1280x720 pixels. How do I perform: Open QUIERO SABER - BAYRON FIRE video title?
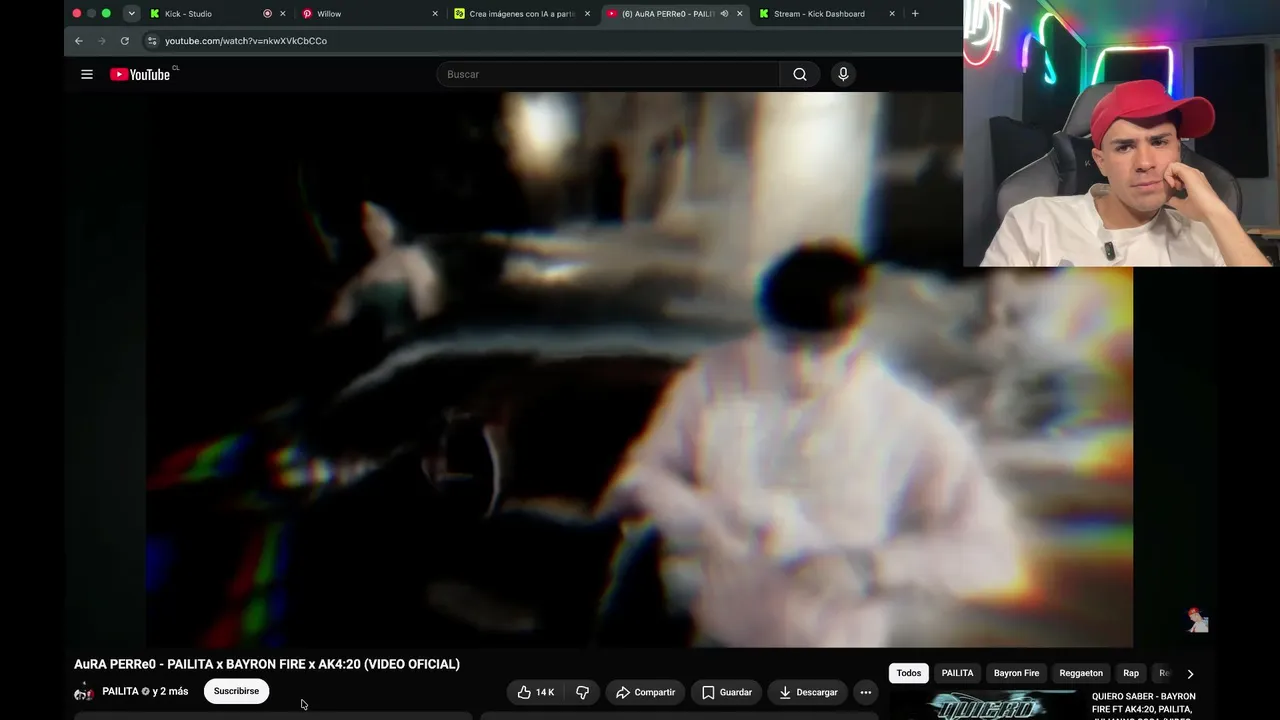tap(1144, 704)
